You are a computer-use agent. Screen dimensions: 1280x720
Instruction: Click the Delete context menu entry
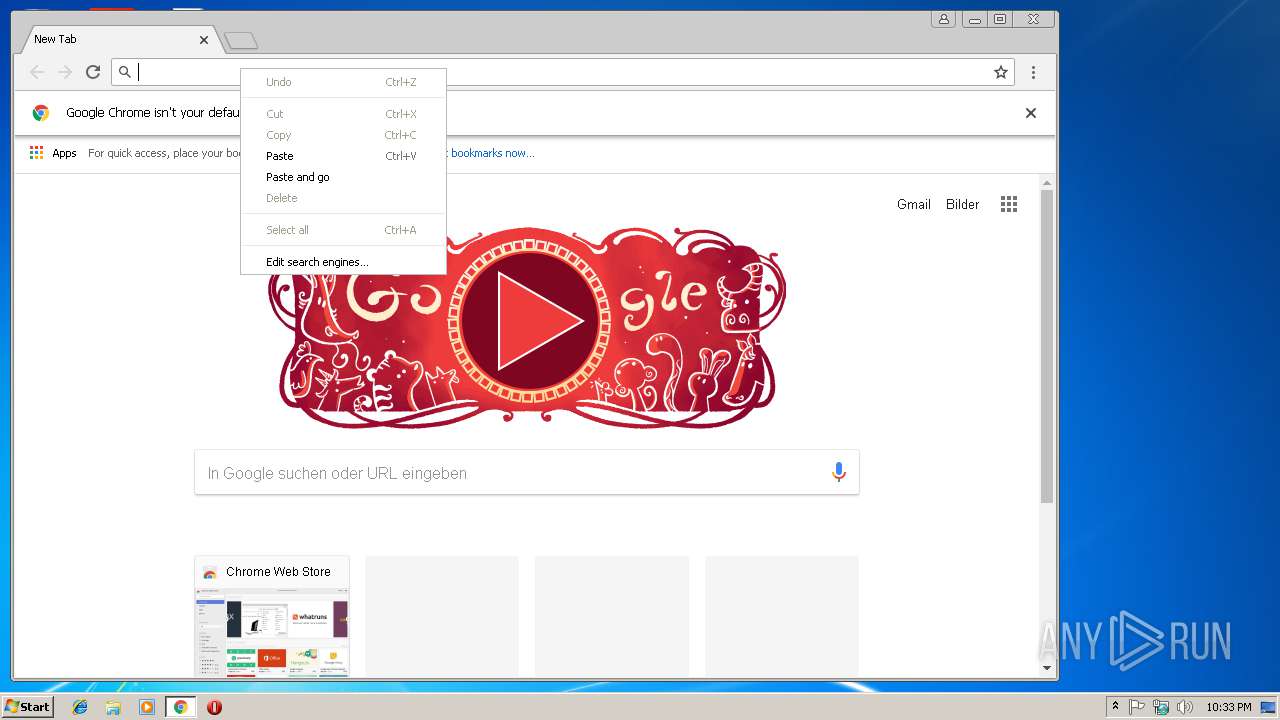click(343, 198)
